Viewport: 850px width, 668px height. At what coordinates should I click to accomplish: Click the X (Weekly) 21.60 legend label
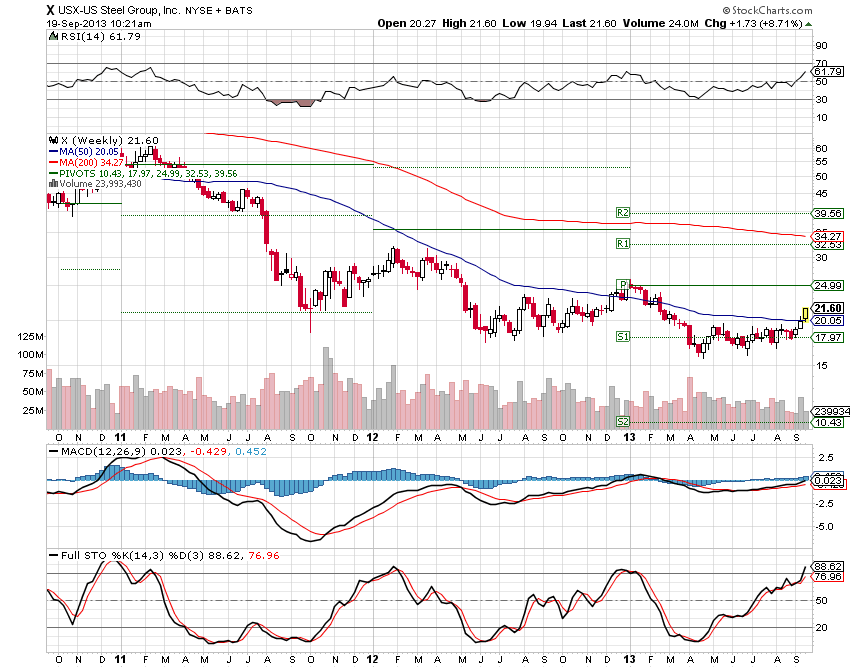[x=110, y=140]
